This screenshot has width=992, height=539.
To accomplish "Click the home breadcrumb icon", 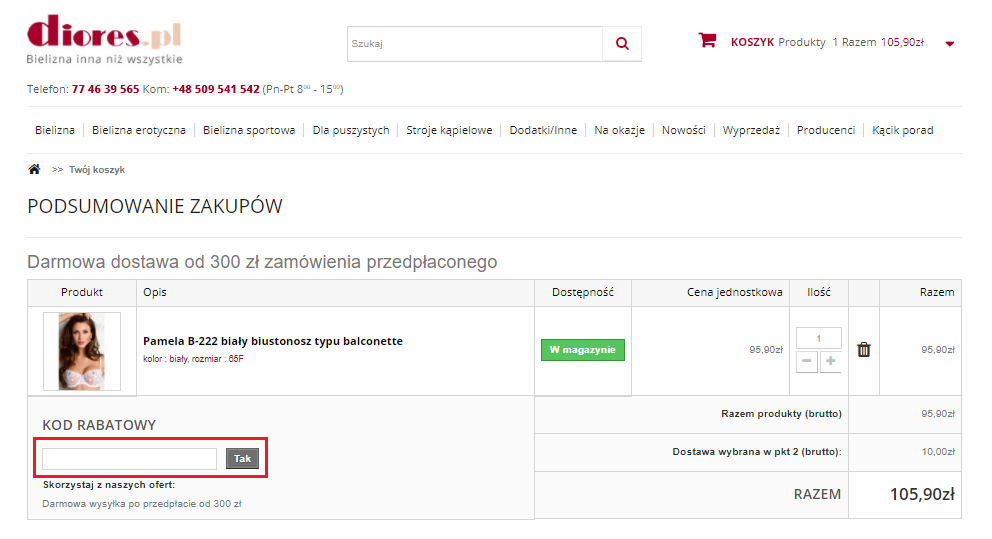I will (x=34, y=170).
